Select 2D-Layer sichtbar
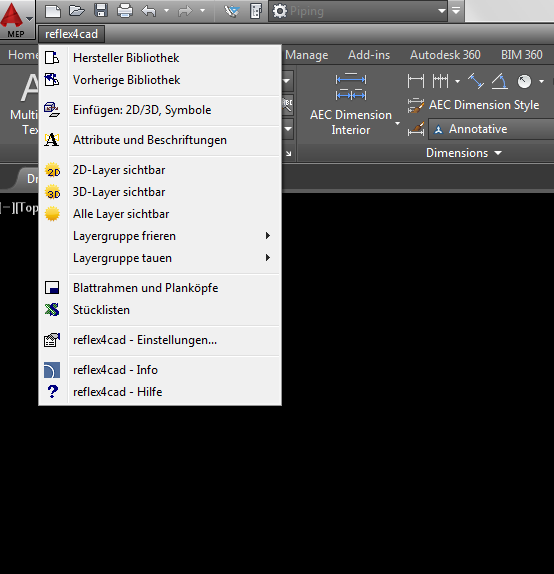 point(160,170)
